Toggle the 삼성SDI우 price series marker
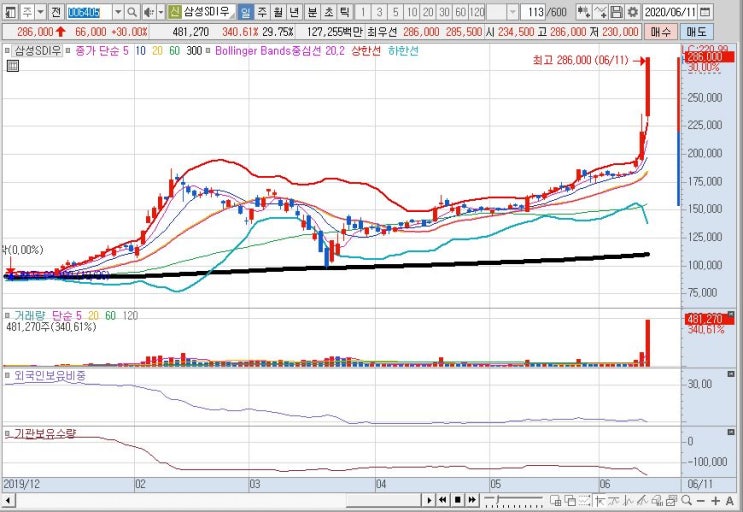 pyautogui.click(x=7, y=50)
